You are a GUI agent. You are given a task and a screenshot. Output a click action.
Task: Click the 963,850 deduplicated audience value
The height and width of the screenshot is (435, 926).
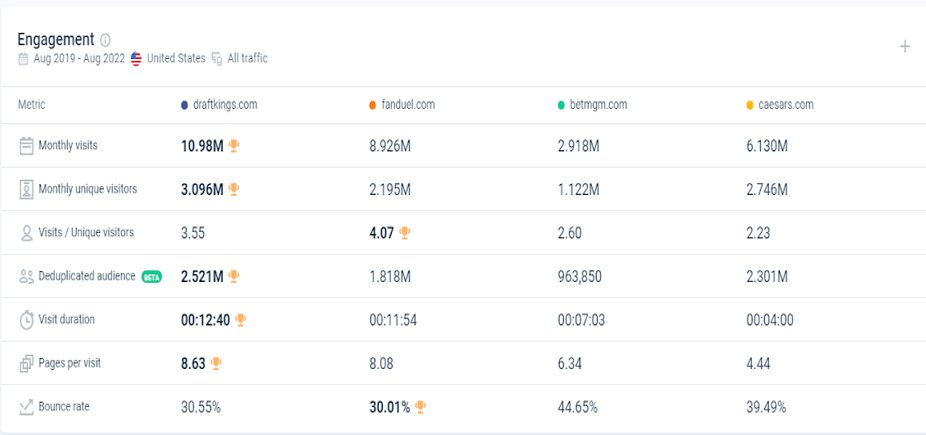click(580, 276)
